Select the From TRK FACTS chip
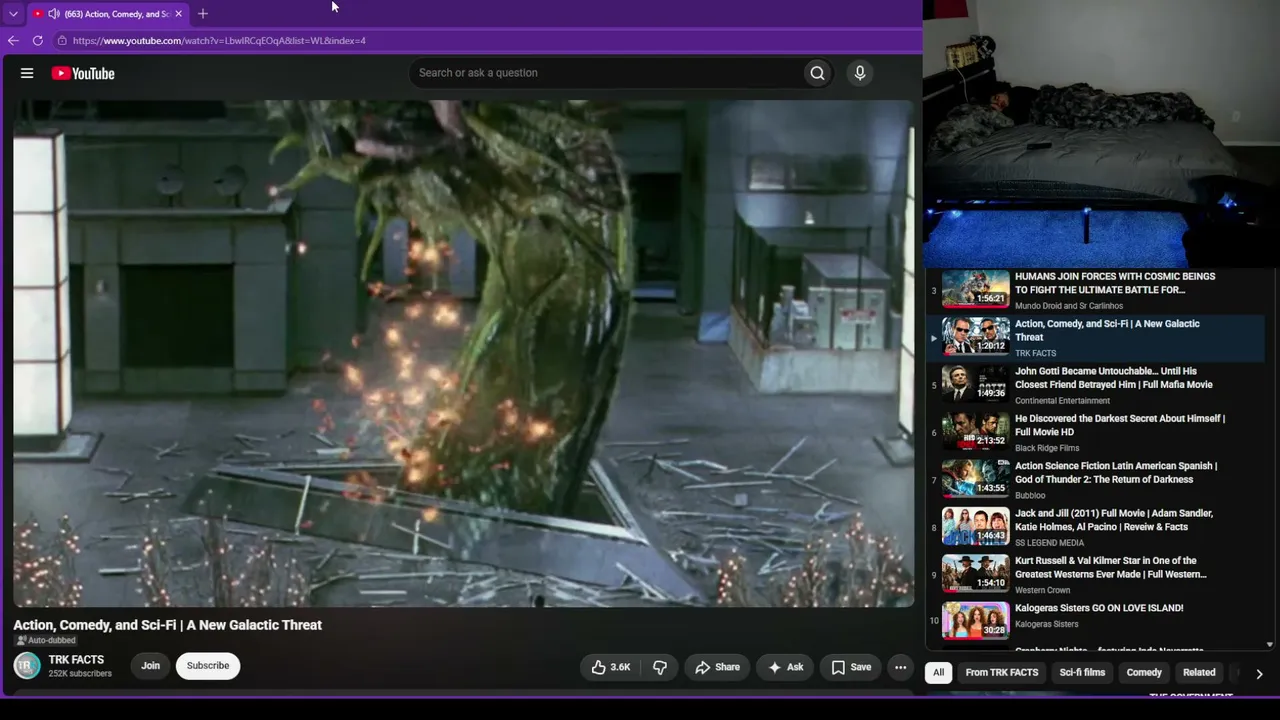The height and width of the screenshot is (720, 1280). tap(1002, 673)
